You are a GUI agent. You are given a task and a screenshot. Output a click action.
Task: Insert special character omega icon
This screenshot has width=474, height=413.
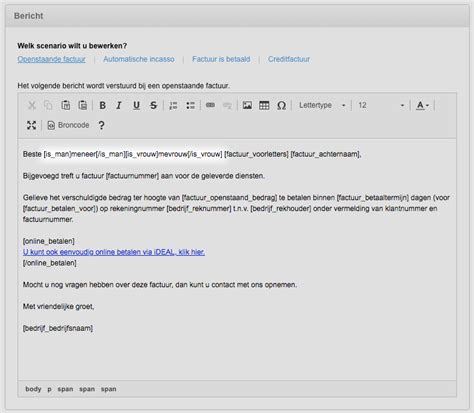click(x=282, y=106)
